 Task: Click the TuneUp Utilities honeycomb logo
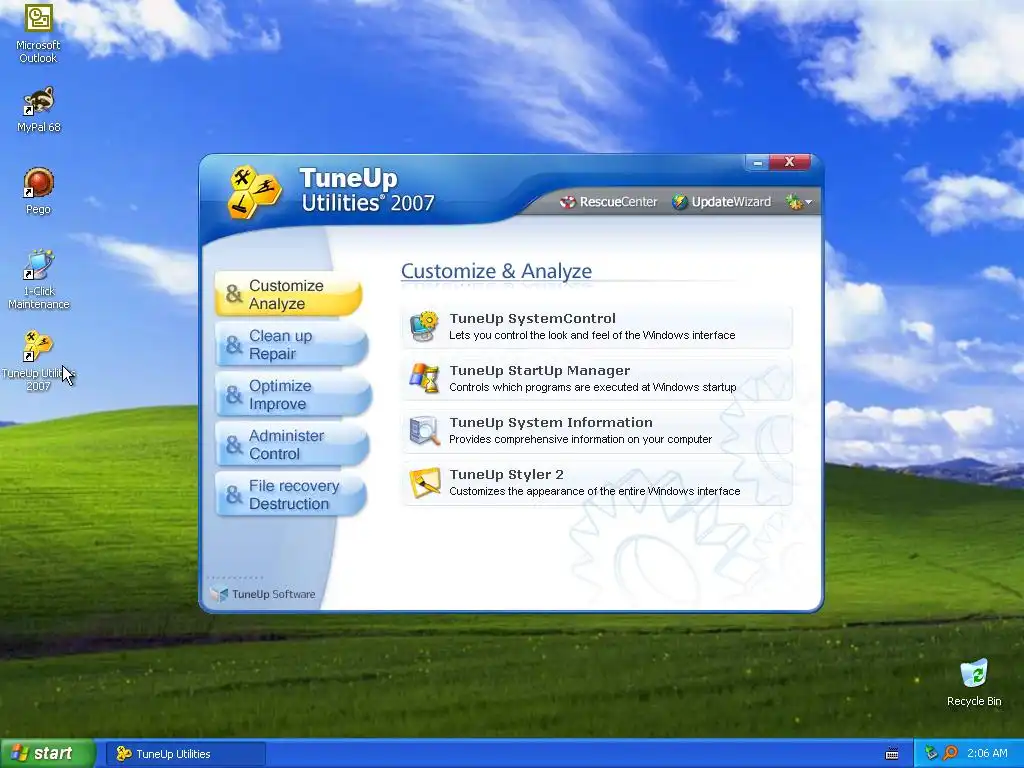254,191
